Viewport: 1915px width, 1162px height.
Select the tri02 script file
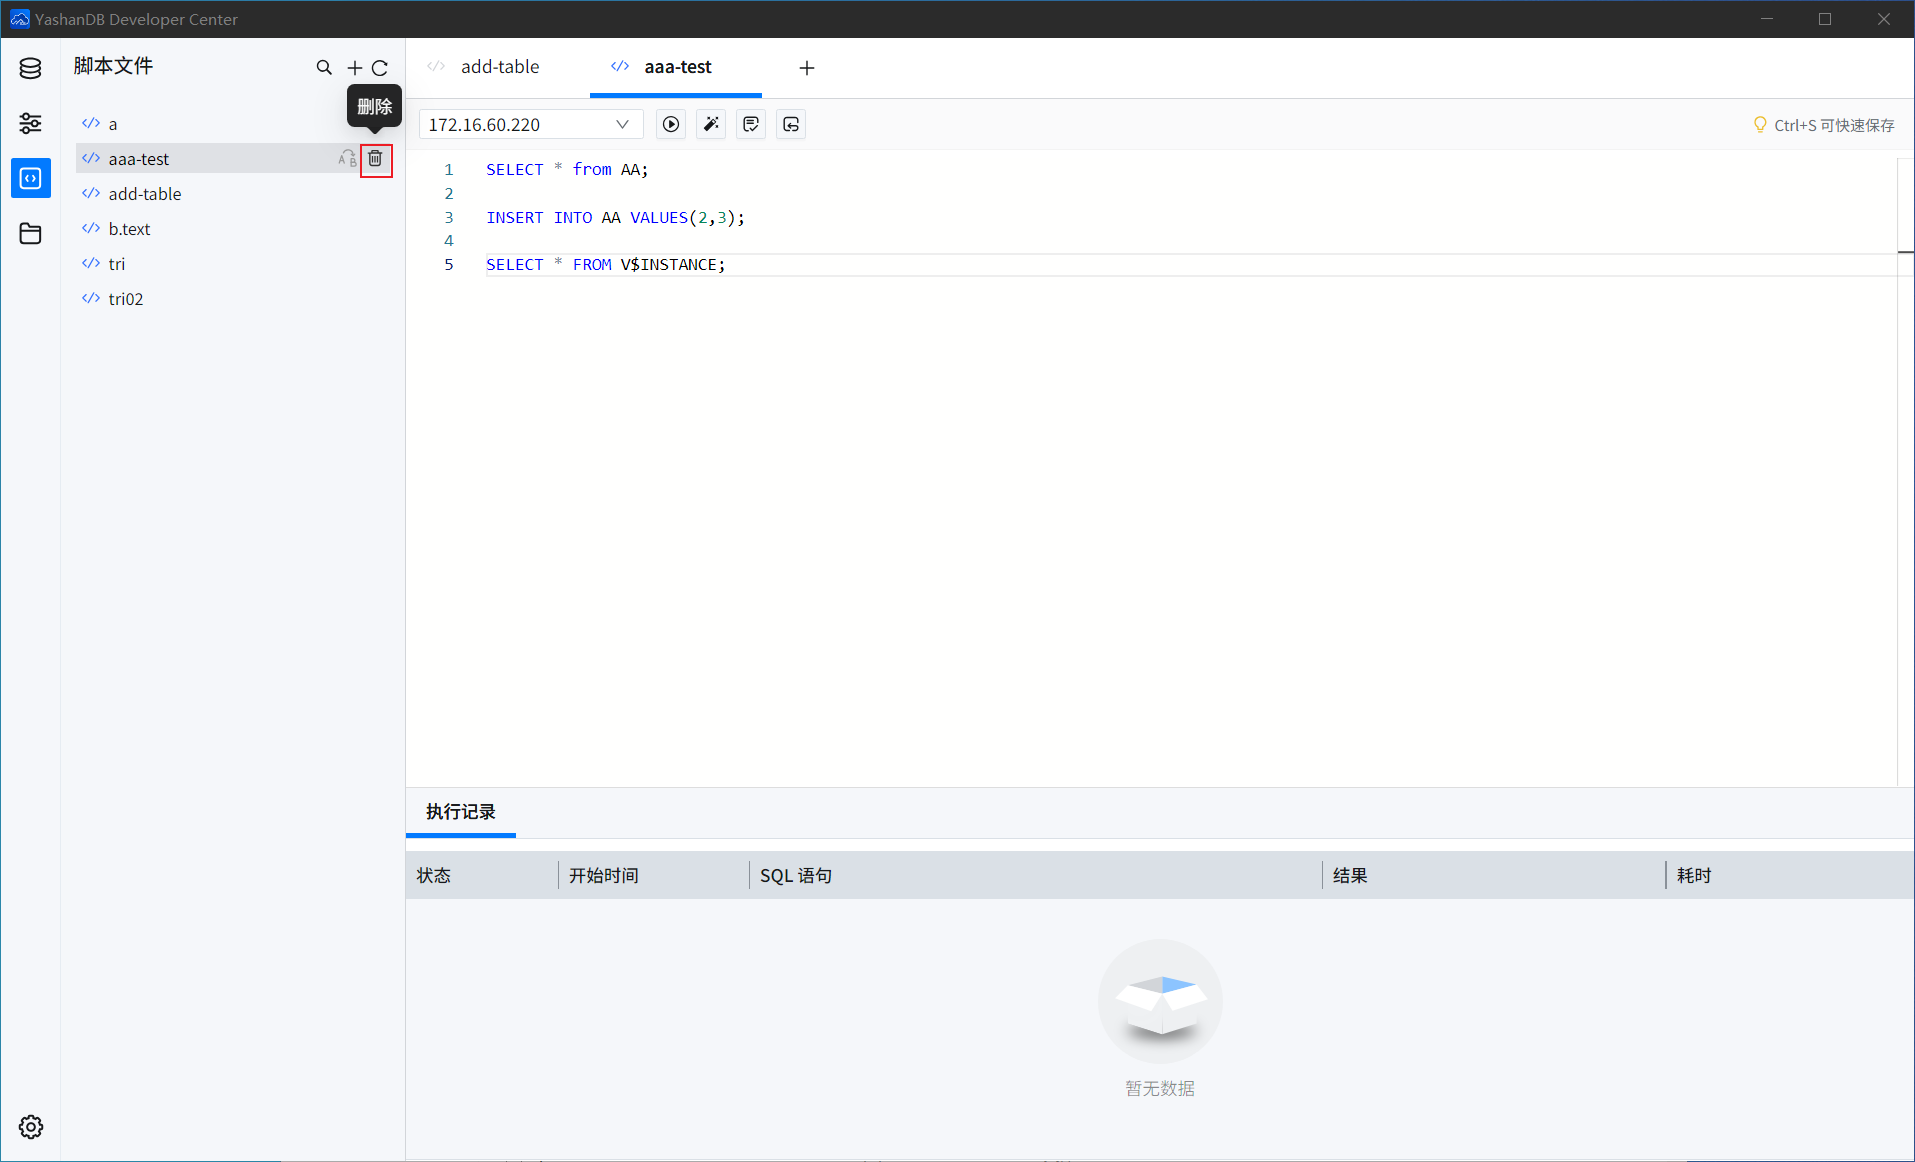tap(125, 298)
